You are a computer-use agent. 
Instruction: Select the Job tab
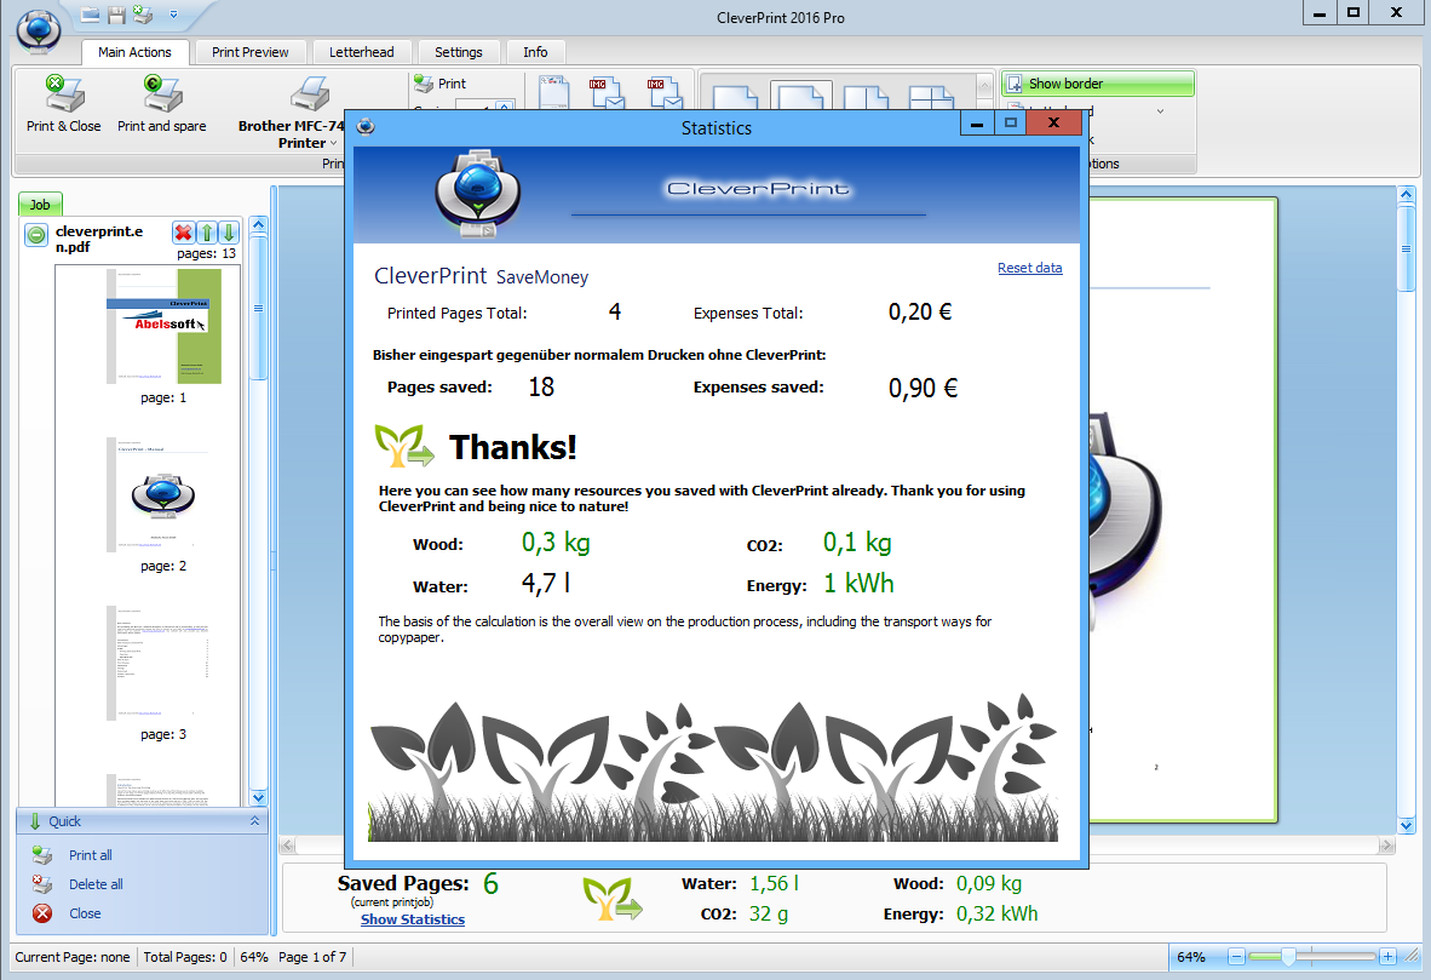tap(40, 204)
